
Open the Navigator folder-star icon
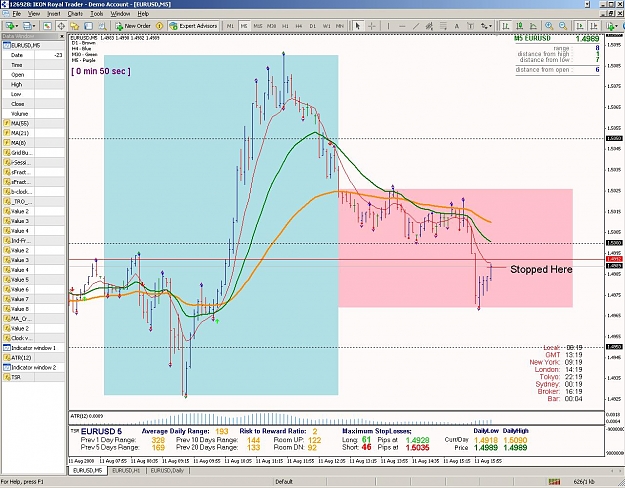(75, 26)
